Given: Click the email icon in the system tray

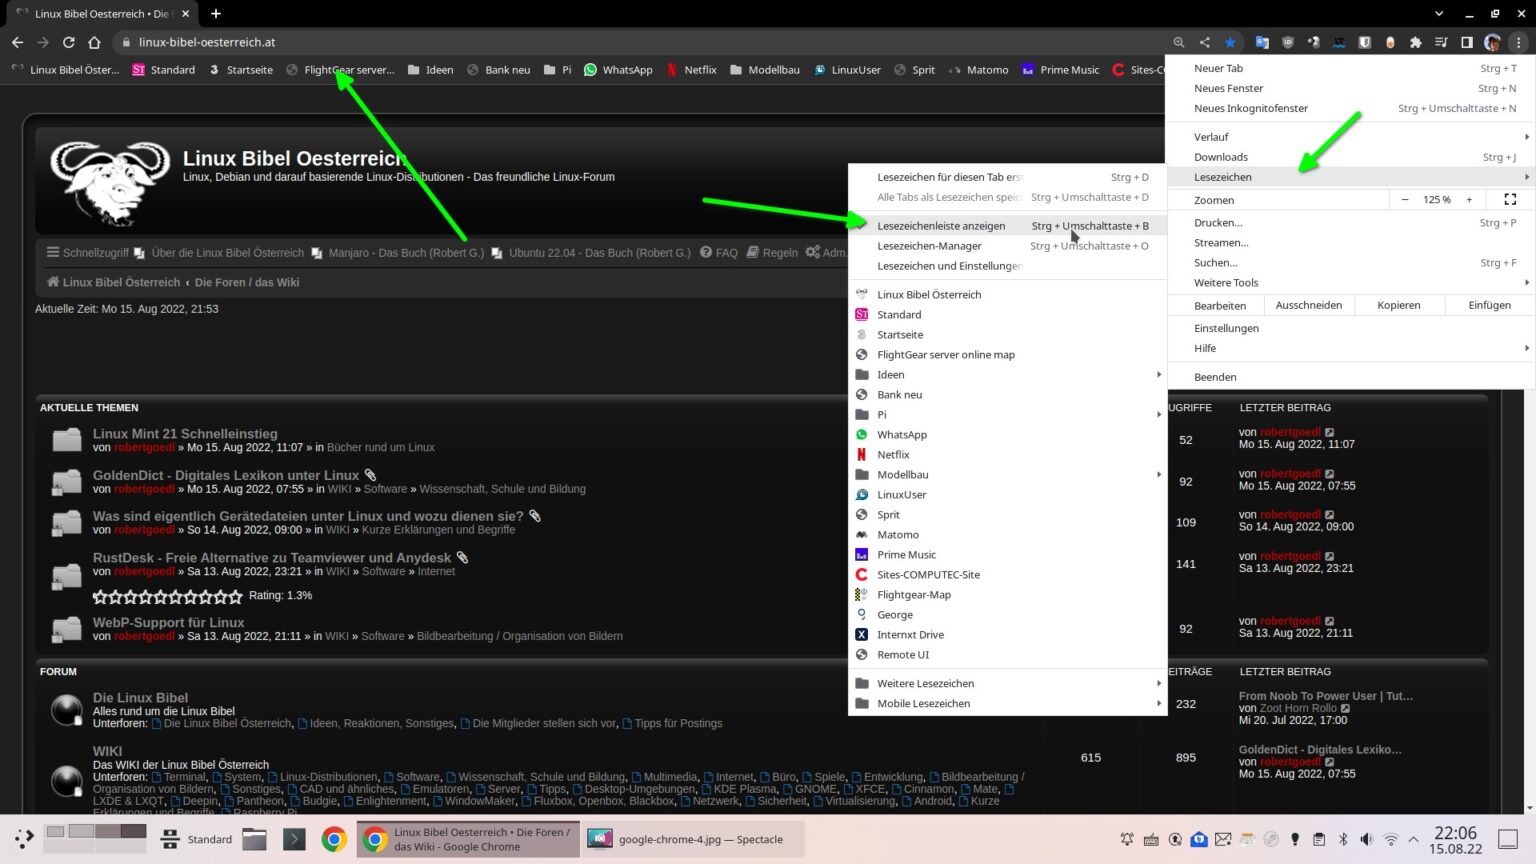Looking at the screenshot, I should 1223,839.
